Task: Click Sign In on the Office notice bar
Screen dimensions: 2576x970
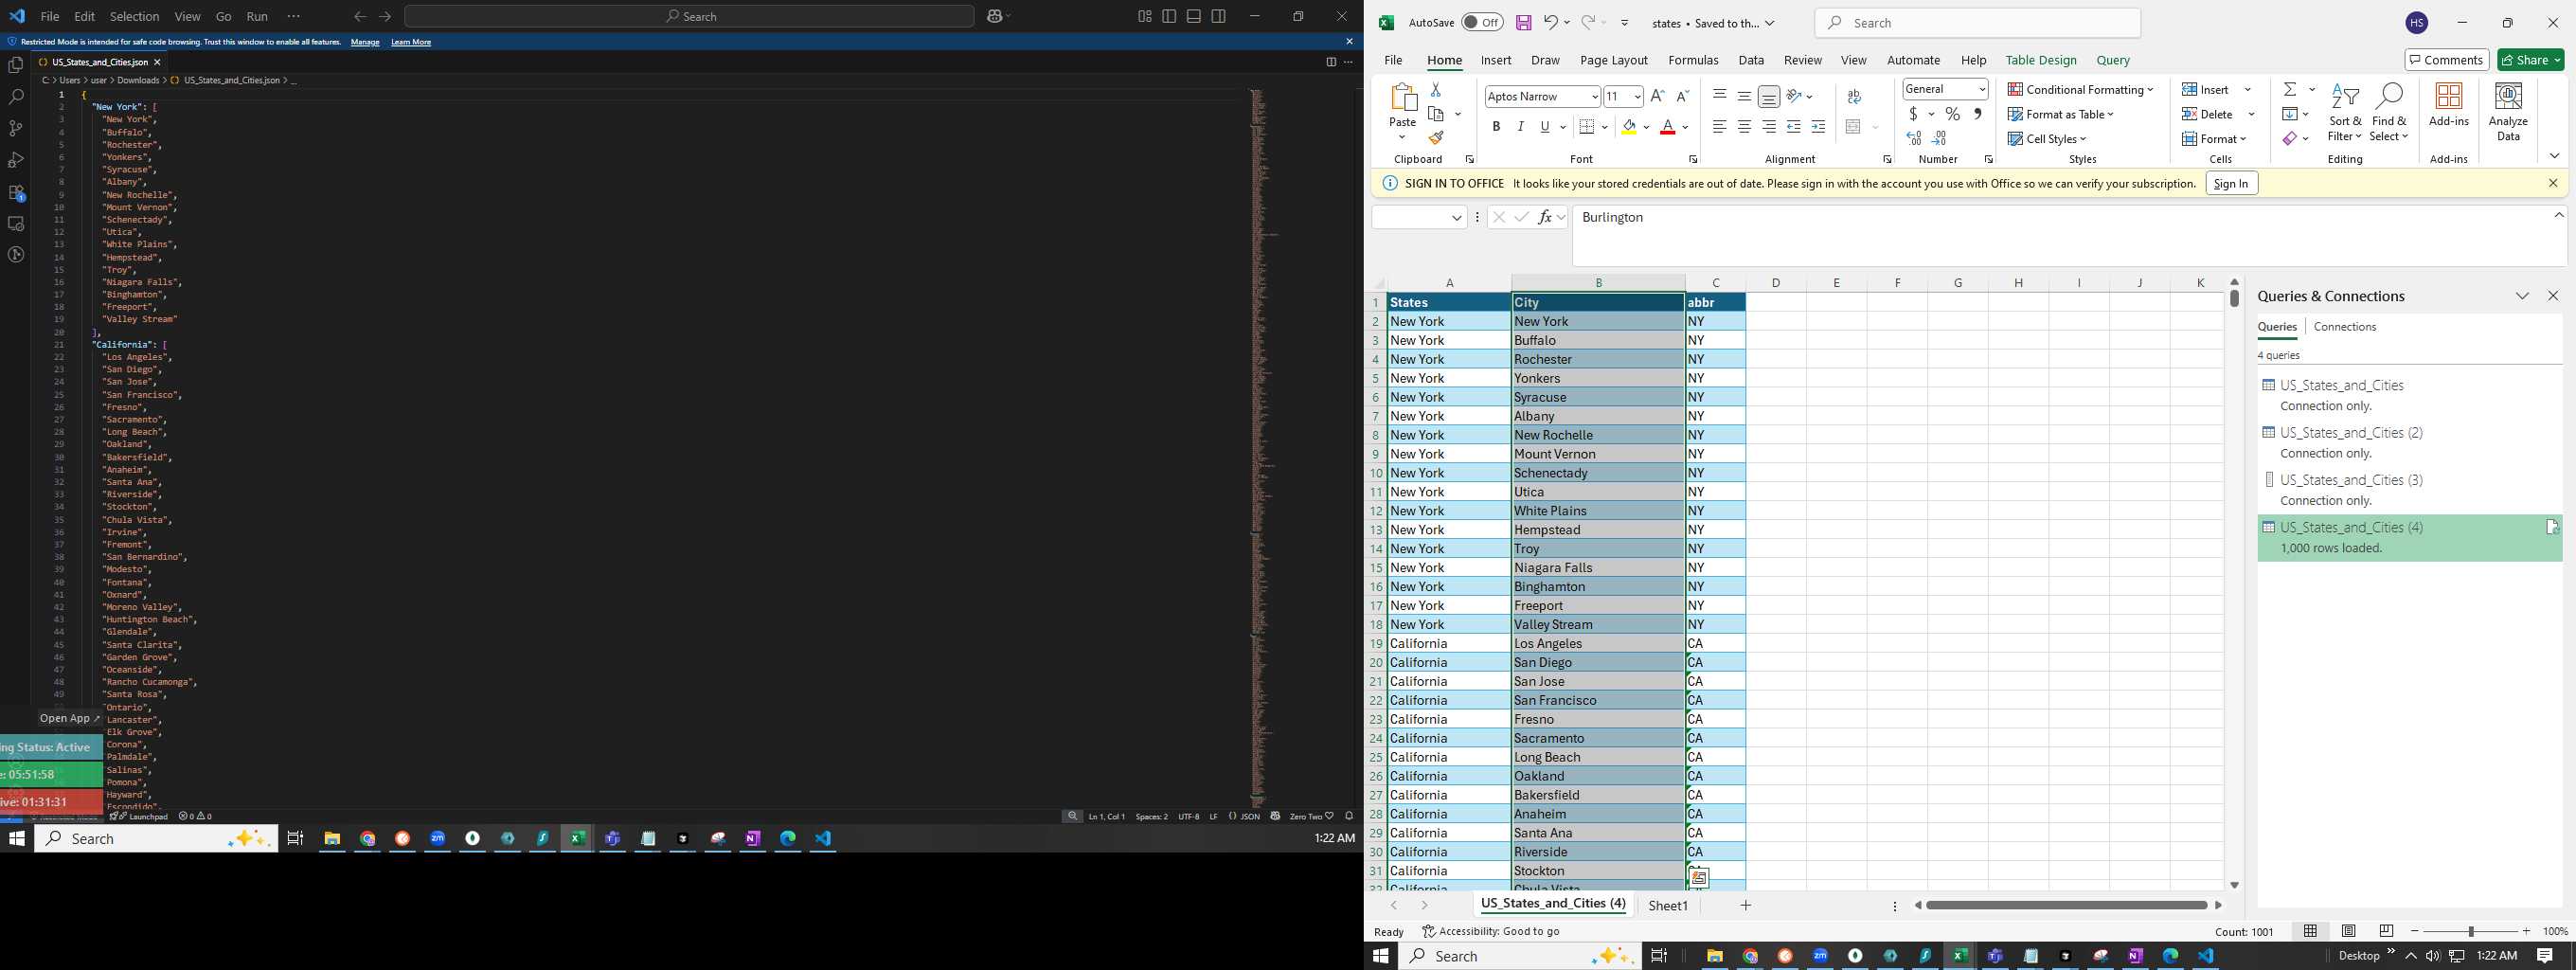Action: tap(2231, 183)
